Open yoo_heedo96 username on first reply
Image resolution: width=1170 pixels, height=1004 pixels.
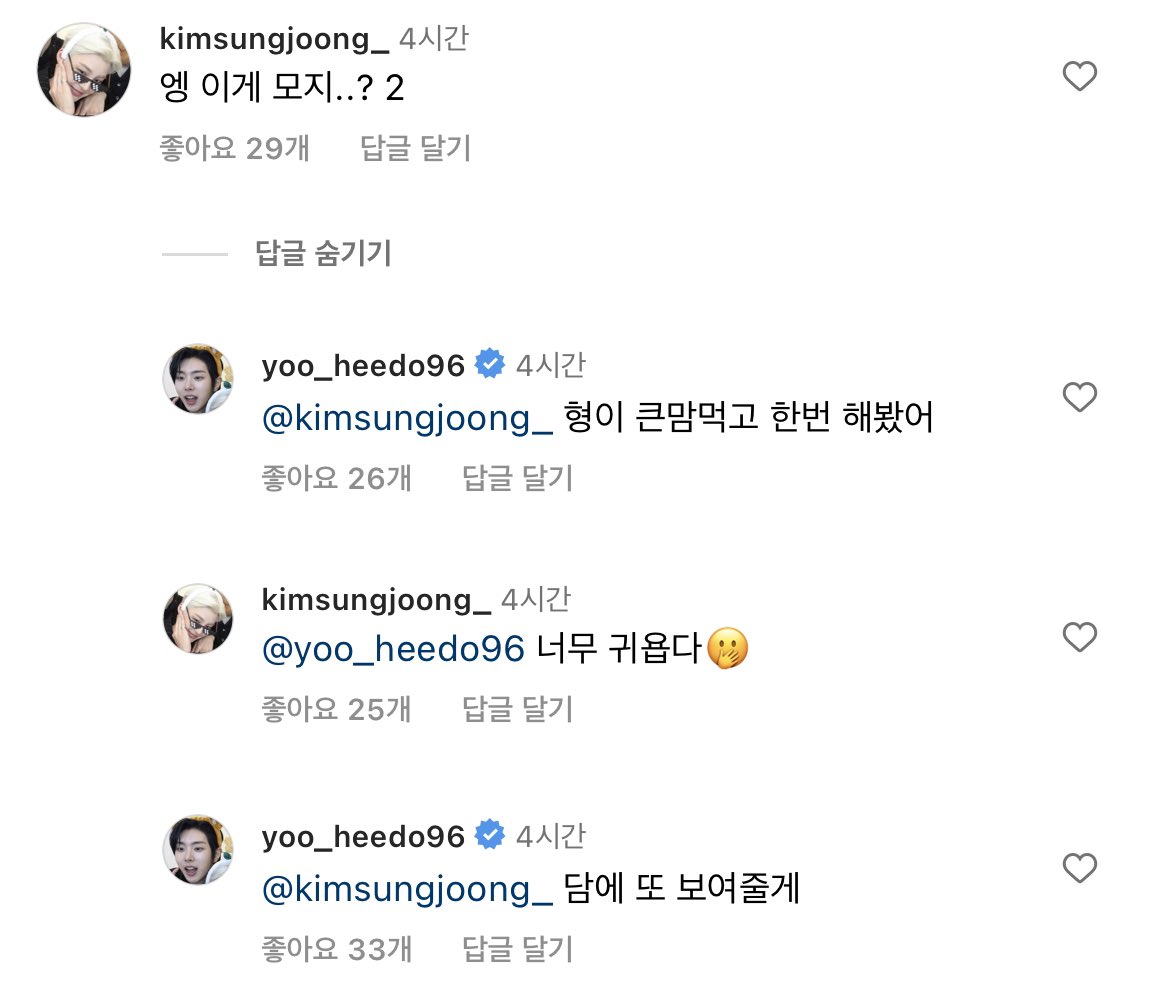click(x=363, y=366)
